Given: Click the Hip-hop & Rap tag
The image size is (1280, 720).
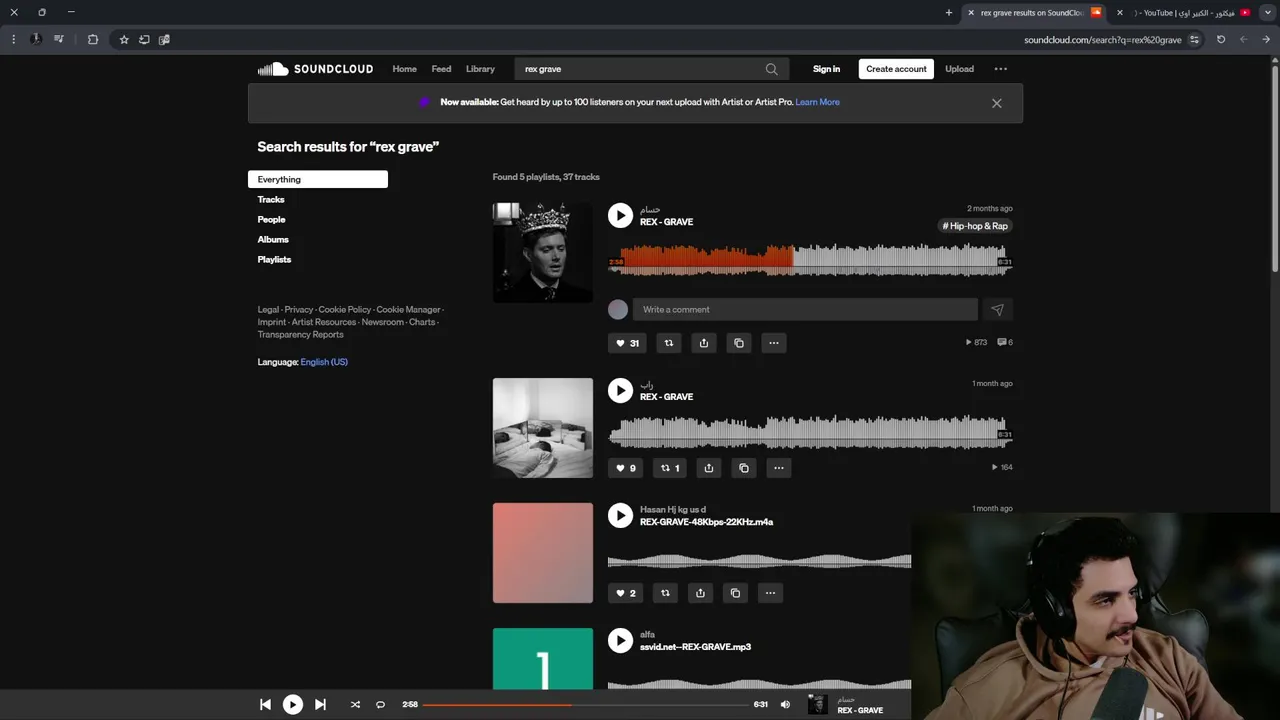Looking at the screenshot, I should pyautogui.click(x=975, y=226).
